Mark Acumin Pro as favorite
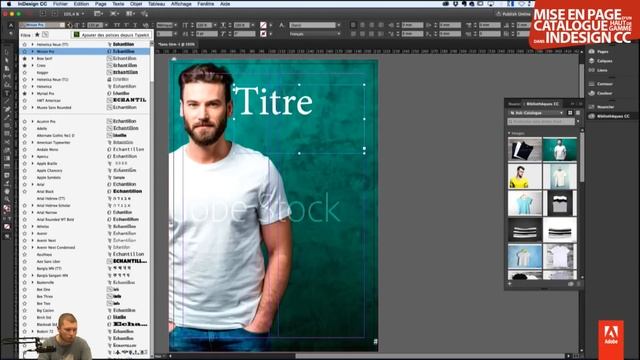The width and height of the screenshot is (640, 360). tap(24, 122)
